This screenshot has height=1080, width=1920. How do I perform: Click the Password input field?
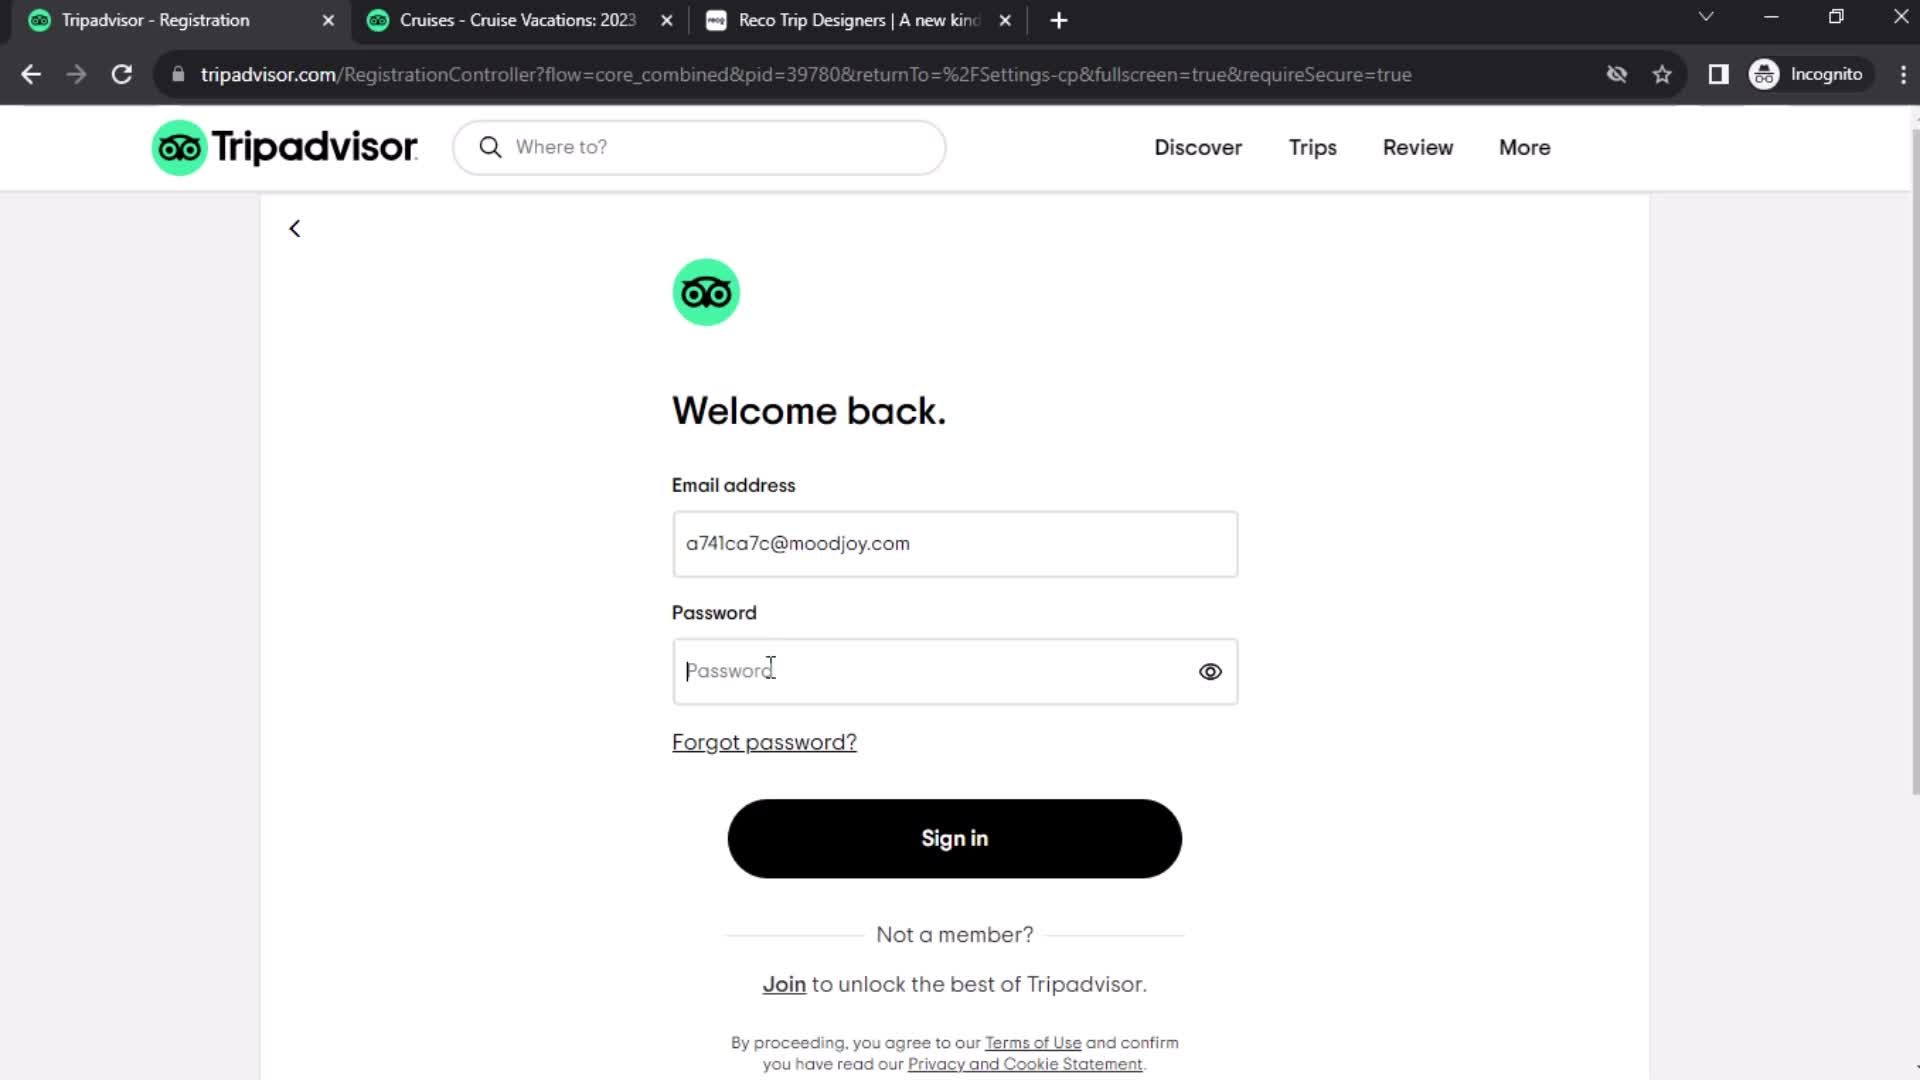pyautogui.click(x=955, y=671)
